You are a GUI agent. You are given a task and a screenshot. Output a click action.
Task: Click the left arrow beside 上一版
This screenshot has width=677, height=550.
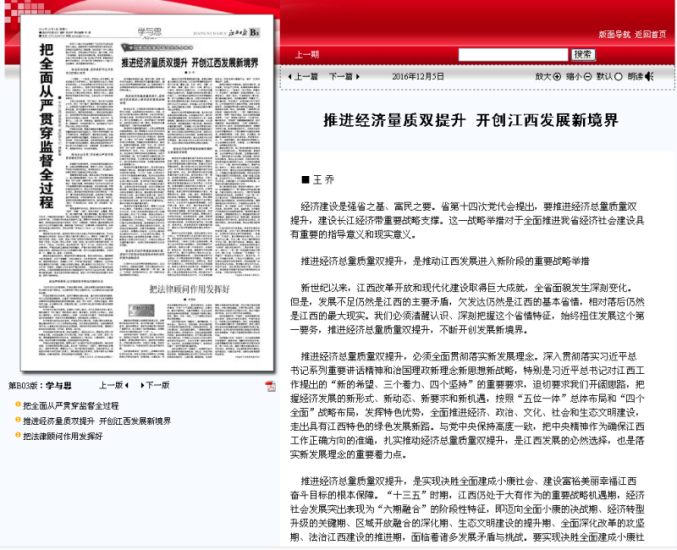[x=125, y=385]
